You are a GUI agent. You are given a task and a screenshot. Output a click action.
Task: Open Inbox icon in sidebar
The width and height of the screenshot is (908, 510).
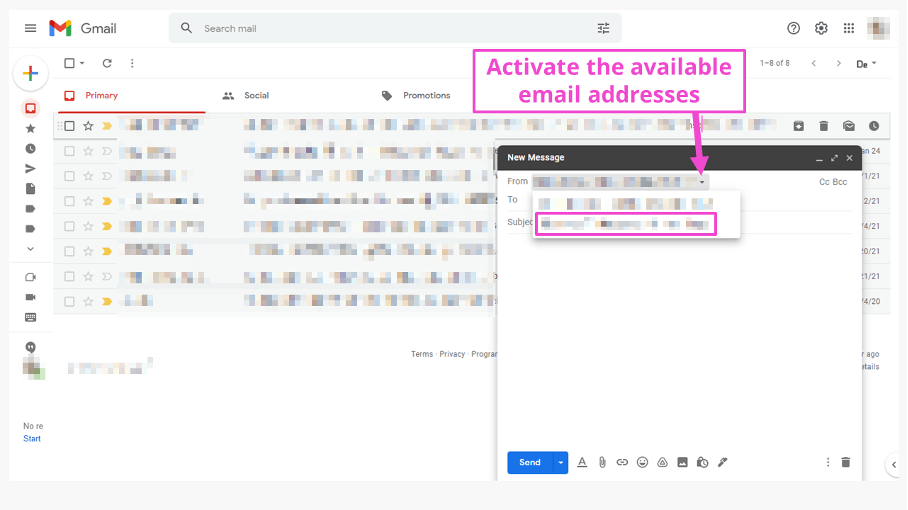pyautogui.click(x=31, y=108)
